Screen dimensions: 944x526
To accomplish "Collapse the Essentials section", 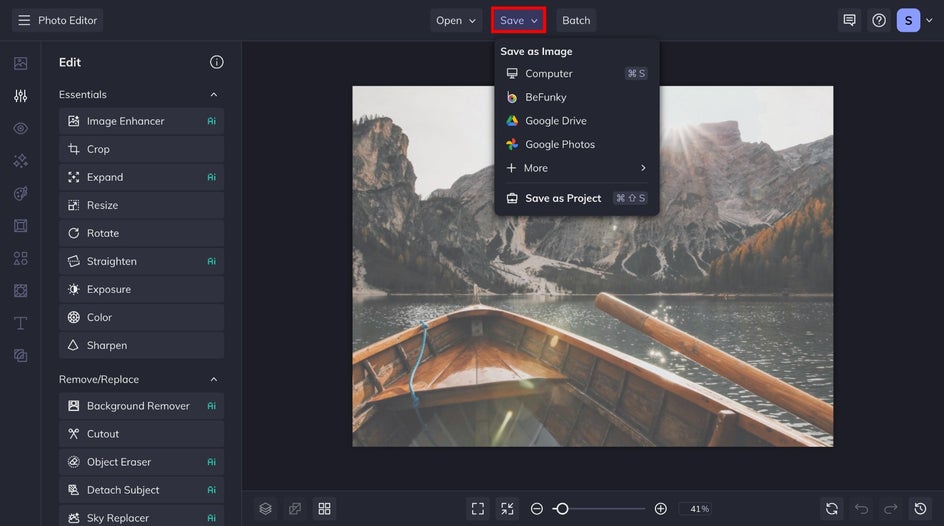I will point(213,95).
